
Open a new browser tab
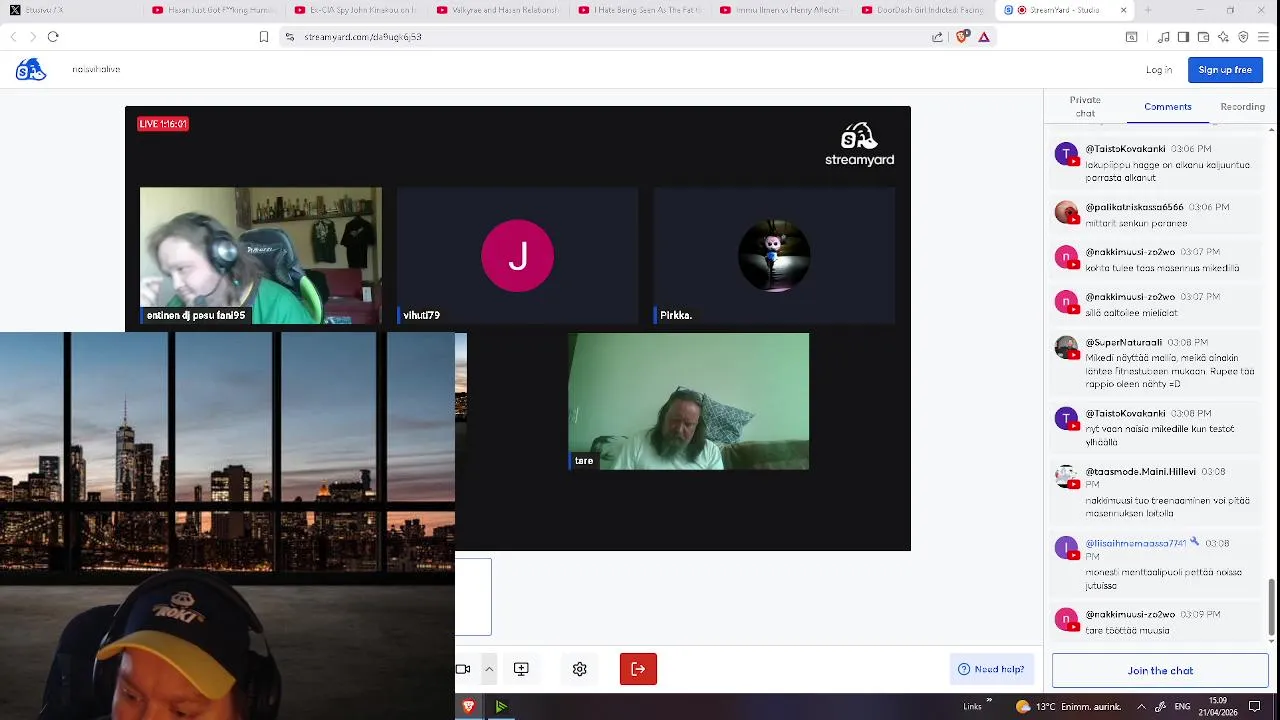(1147, 10)
